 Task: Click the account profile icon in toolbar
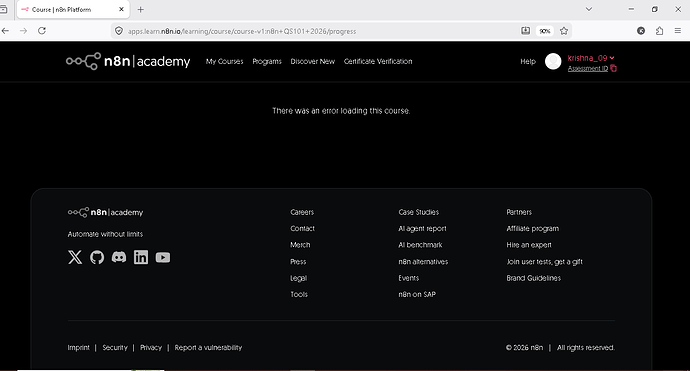tap(641, 31)
